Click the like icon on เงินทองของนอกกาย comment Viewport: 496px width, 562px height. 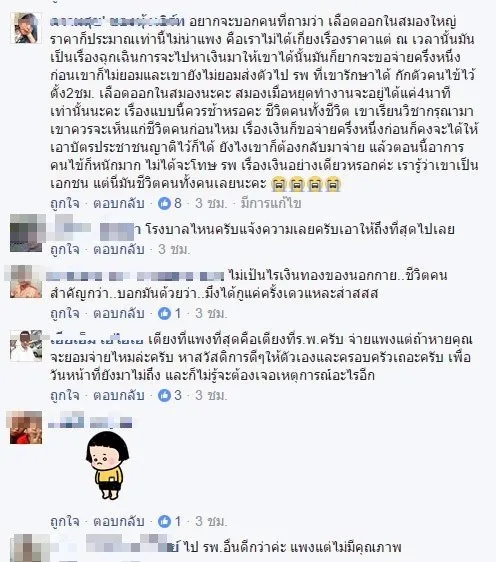click(164, 314)
